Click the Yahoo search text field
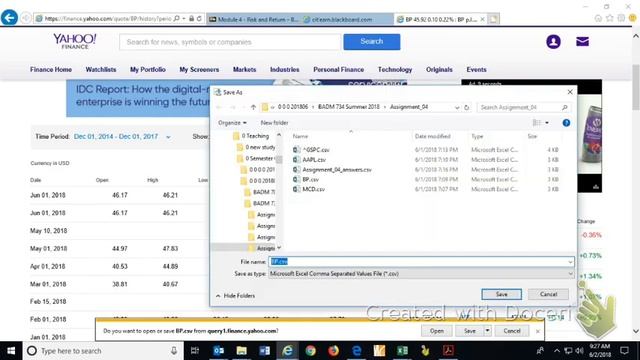The image size is (640, 360). tap(230, 42)
